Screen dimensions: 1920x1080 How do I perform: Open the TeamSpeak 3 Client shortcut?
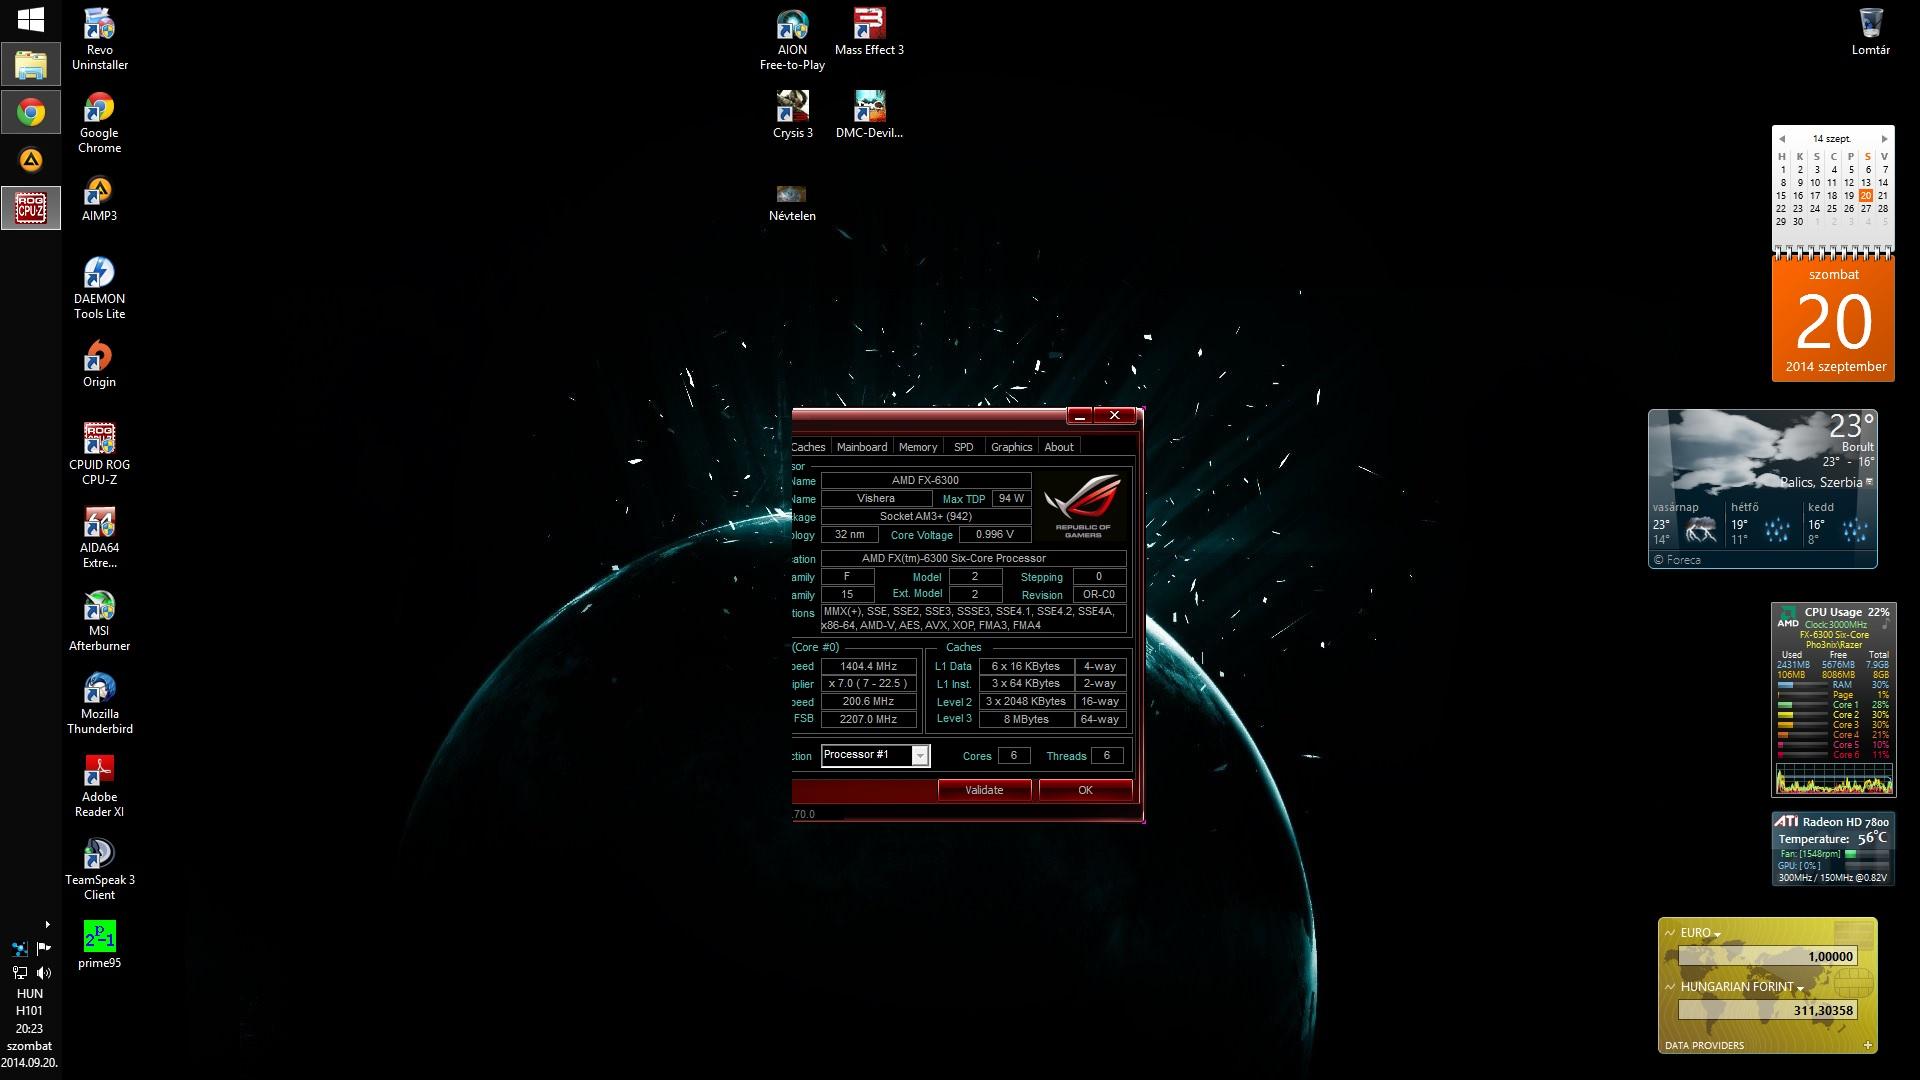pyautogui.click(x=99, y=855)
